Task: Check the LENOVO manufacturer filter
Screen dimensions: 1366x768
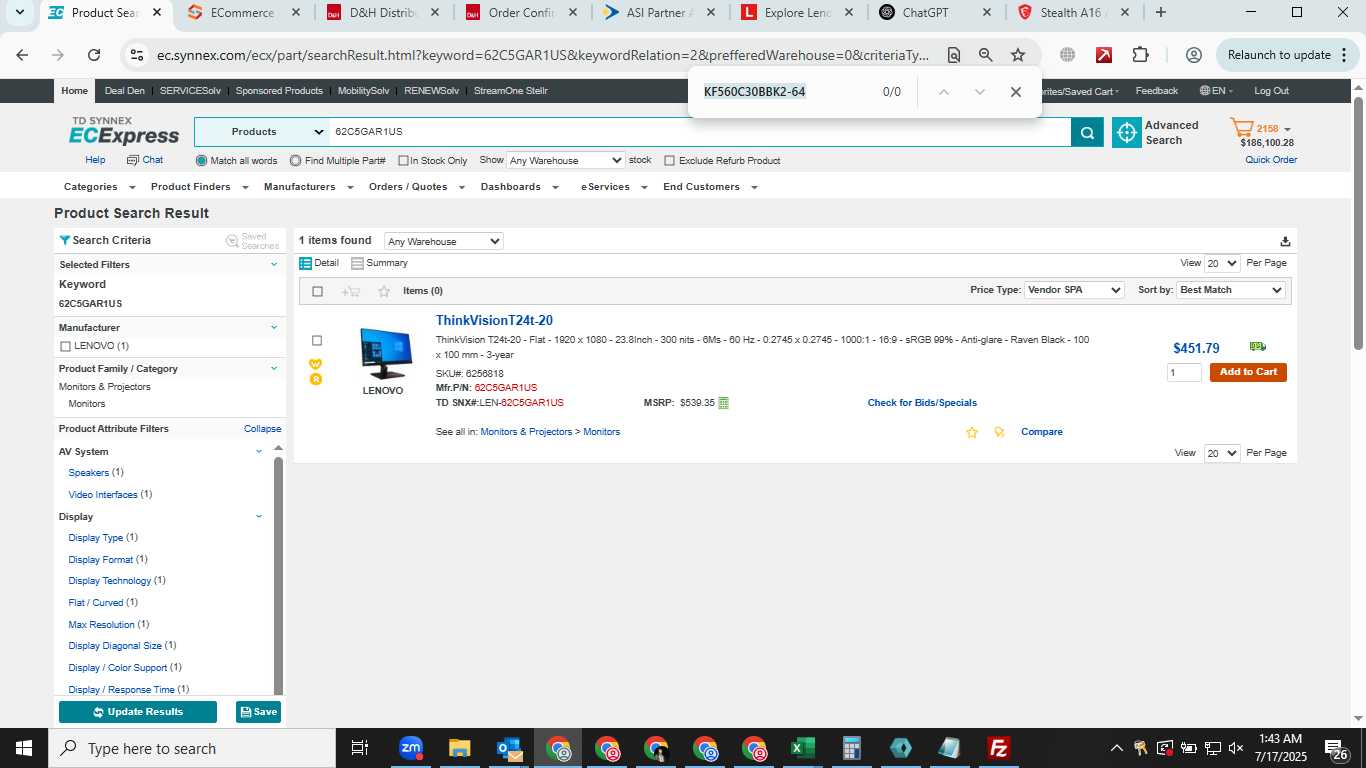Action: pos(66,346)
